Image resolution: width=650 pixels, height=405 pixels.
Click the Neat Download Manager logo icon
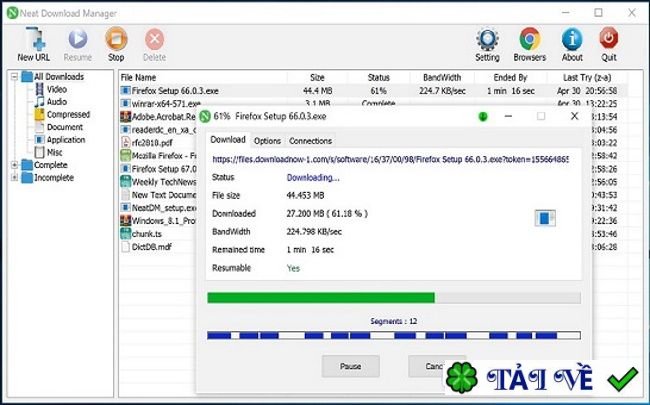pos(13,13)
